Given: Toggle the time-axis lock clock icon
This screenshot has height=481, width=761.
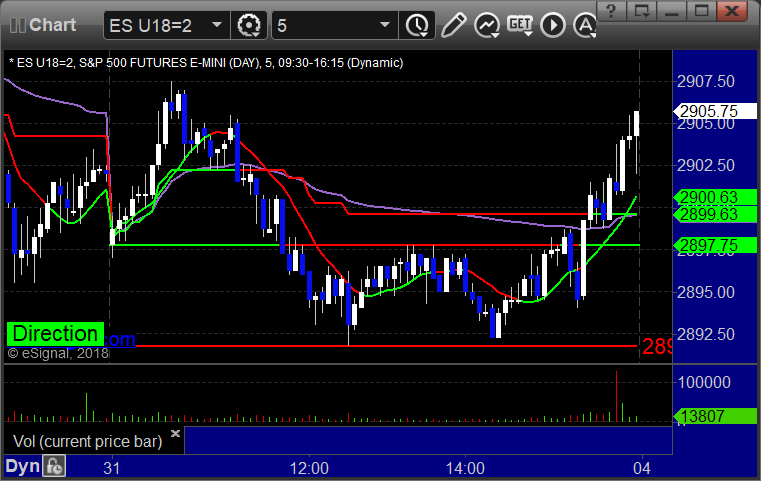Looking at the screenshot, I should point(54,466).
